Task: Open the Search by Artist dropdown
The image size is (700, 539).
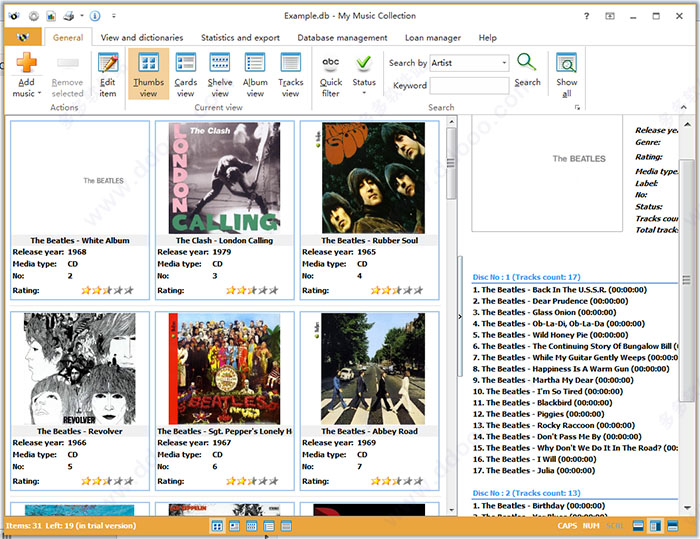Action: pyautogui.click(x=504, y=63)
